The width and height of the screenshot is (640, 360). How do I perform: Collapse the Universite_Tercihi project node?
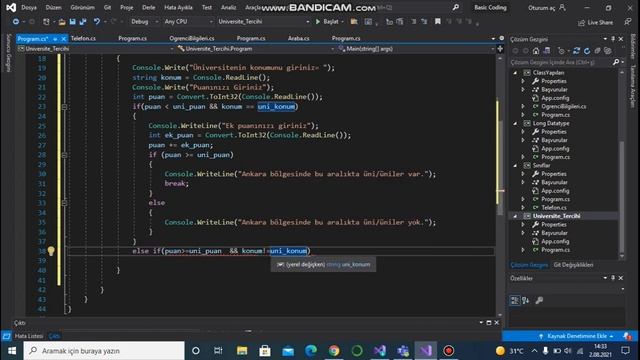coord(515,216)
